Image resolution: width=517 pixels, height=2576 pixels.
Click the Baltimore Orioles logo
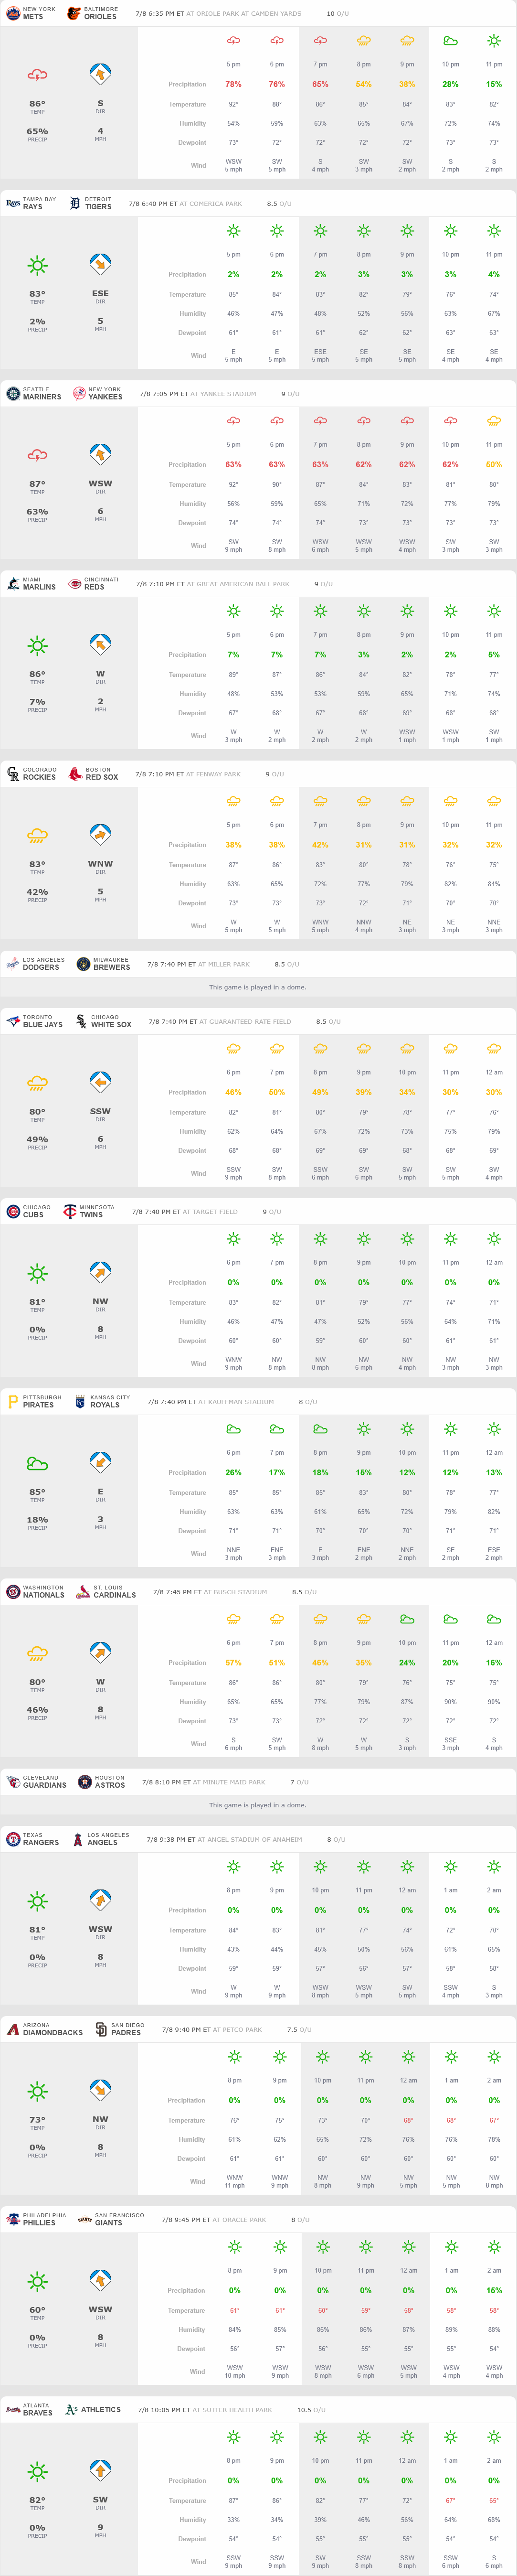click(x=74, y=13)
